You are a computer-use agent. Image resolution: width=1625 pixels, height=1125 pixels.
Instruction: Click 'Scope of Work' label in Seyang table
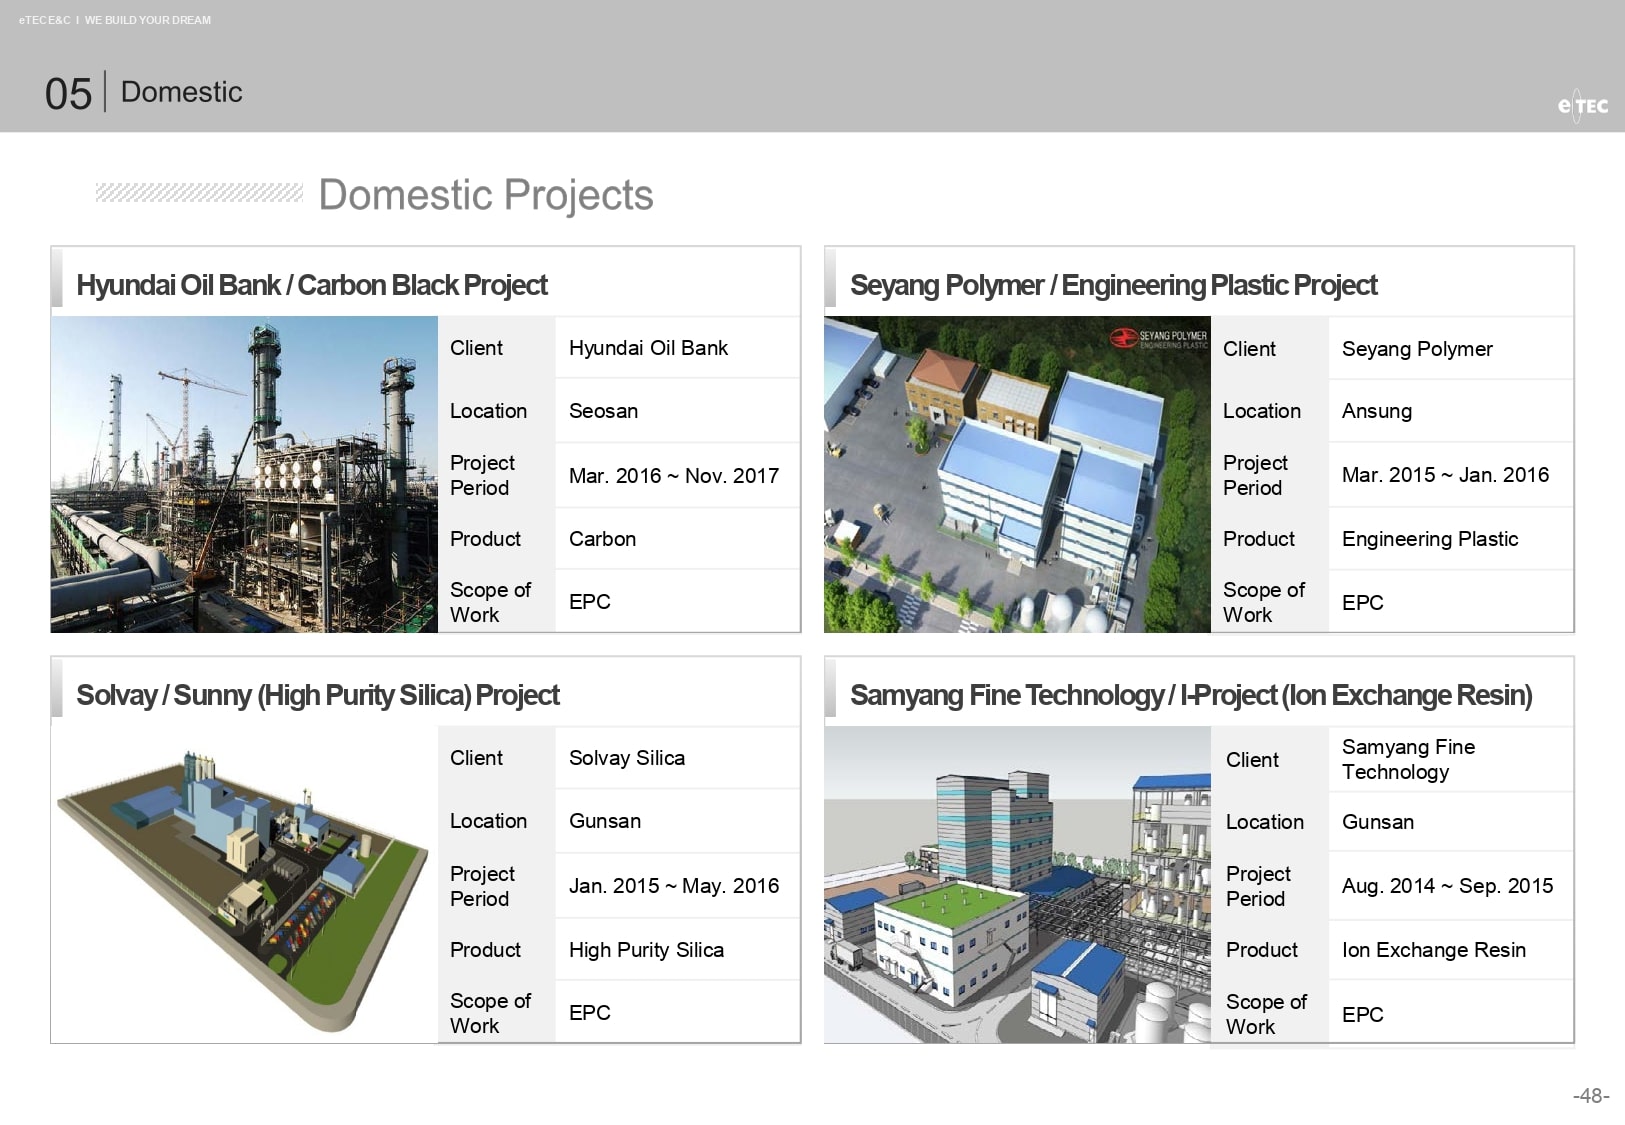click(1264, 602)
